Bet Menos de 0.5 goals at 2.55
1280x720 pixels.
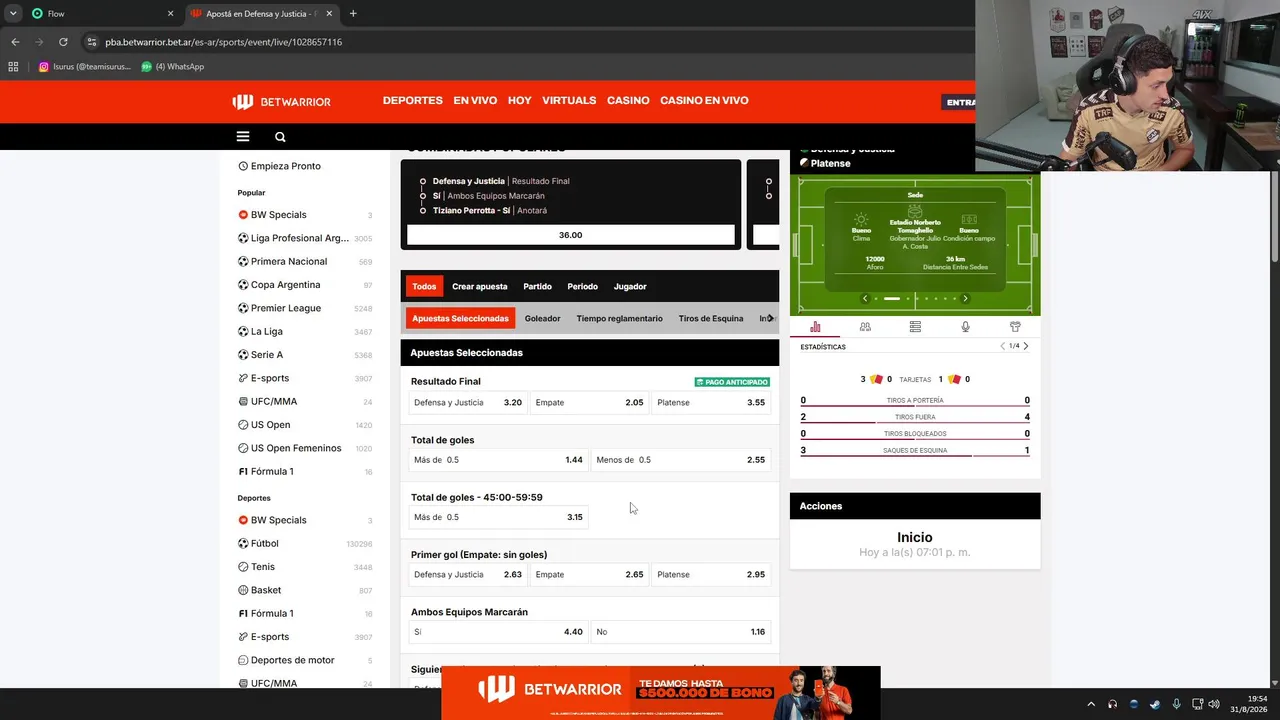[x=681, y=460]
